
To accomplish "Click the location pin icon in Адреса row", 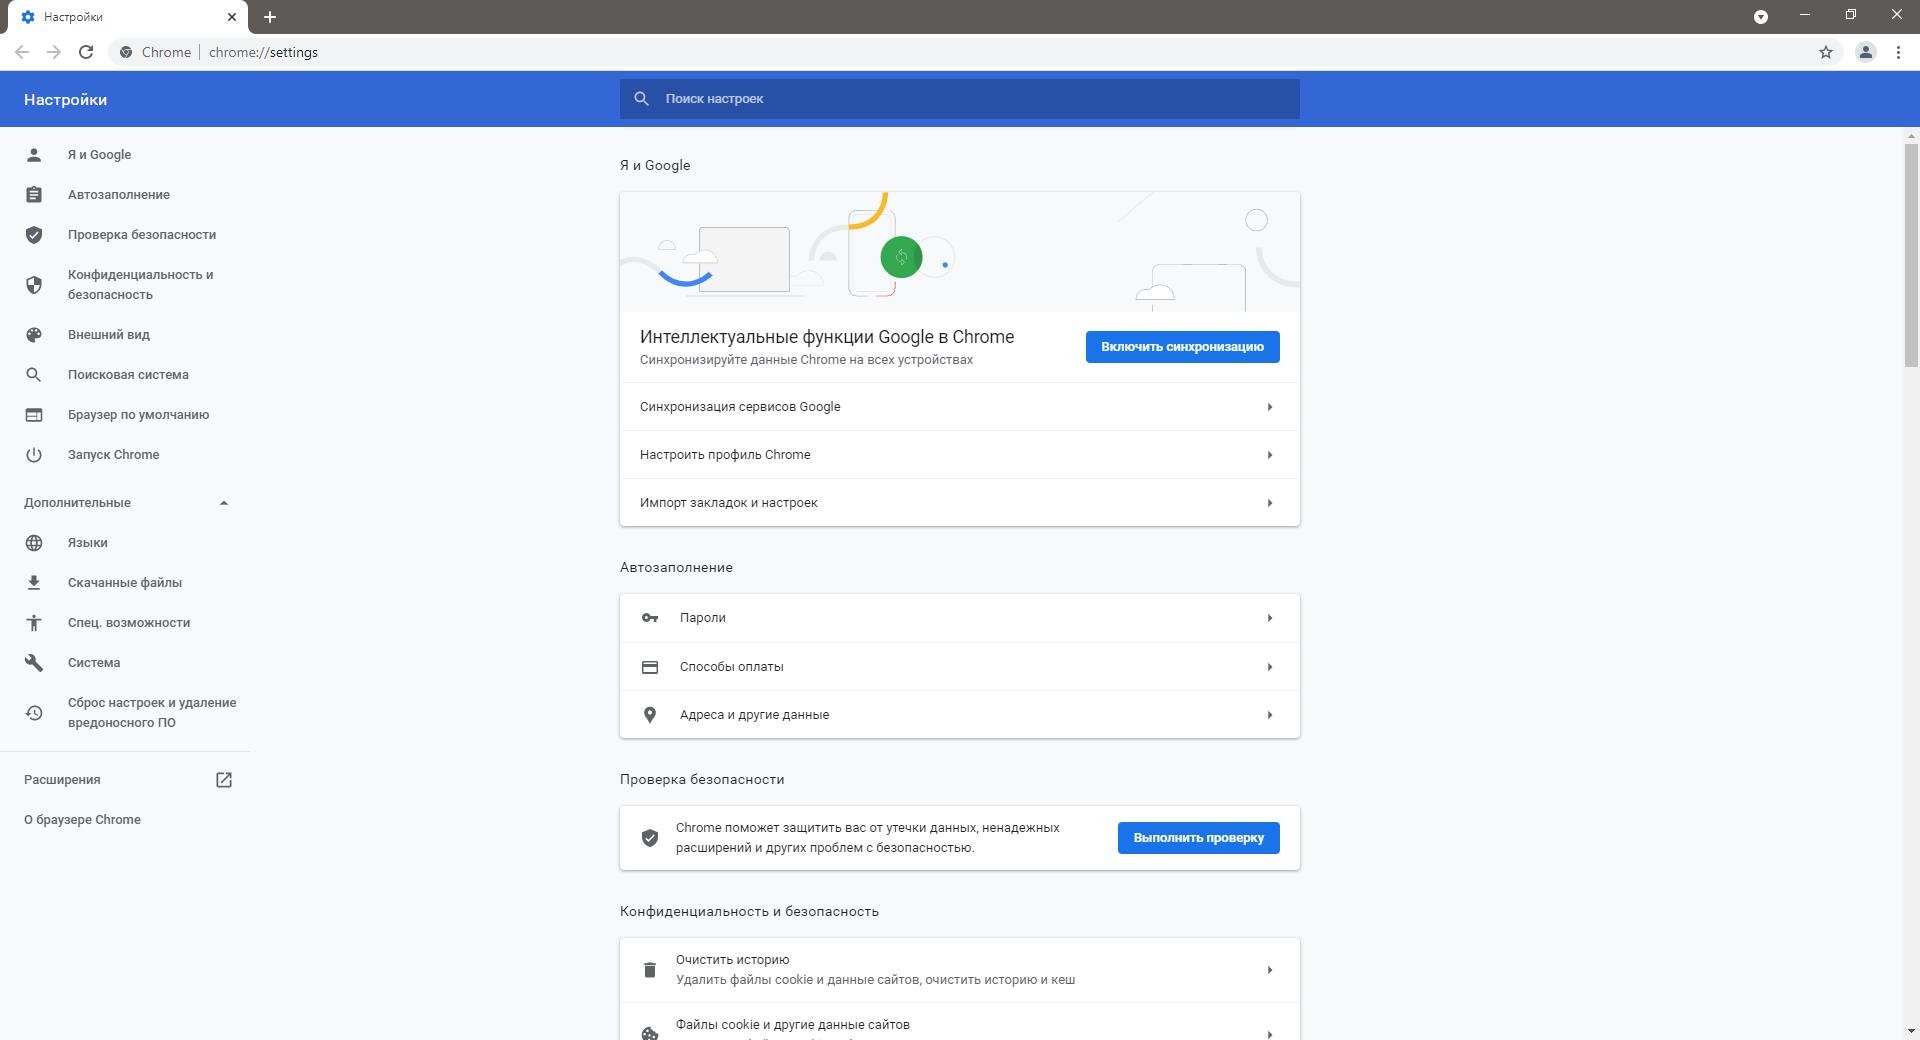I will pyautogui.click(x=650, y=715).
